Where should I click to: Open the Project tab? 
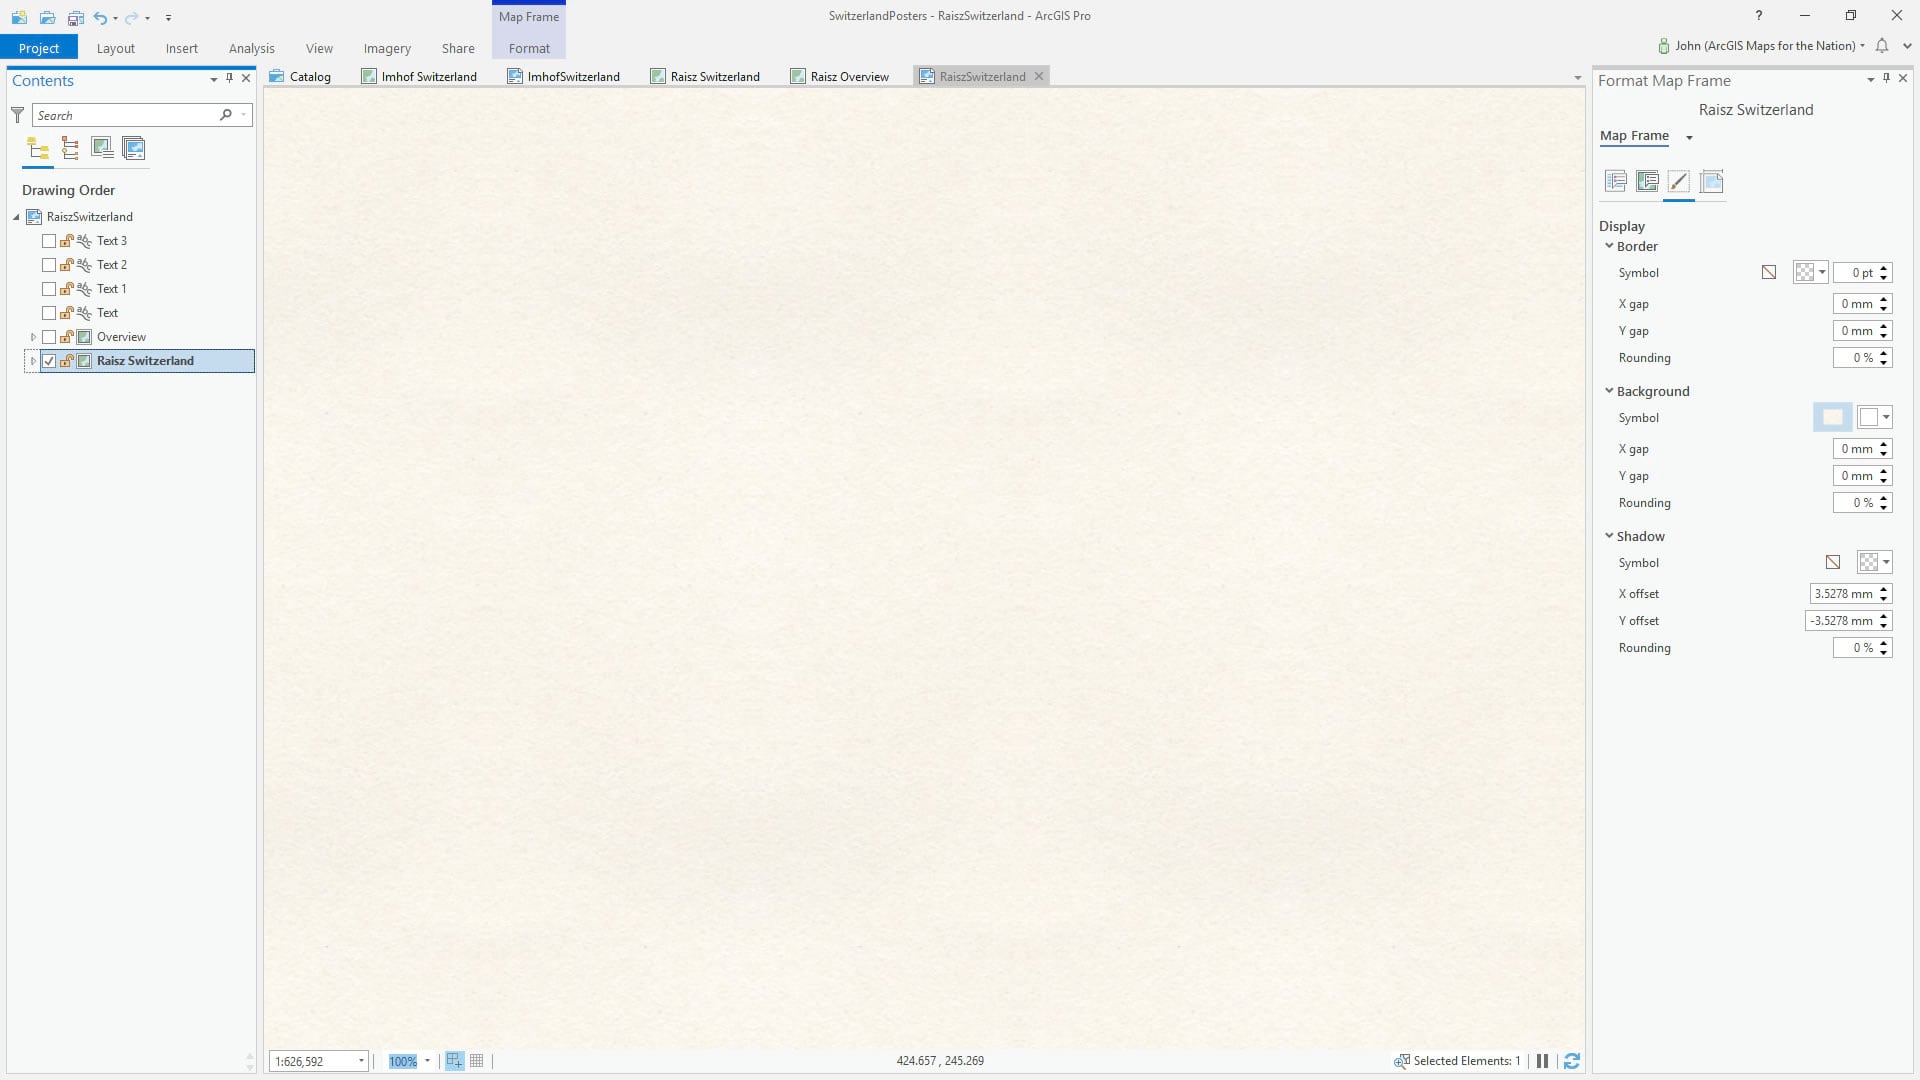click(x=39, y=48)
